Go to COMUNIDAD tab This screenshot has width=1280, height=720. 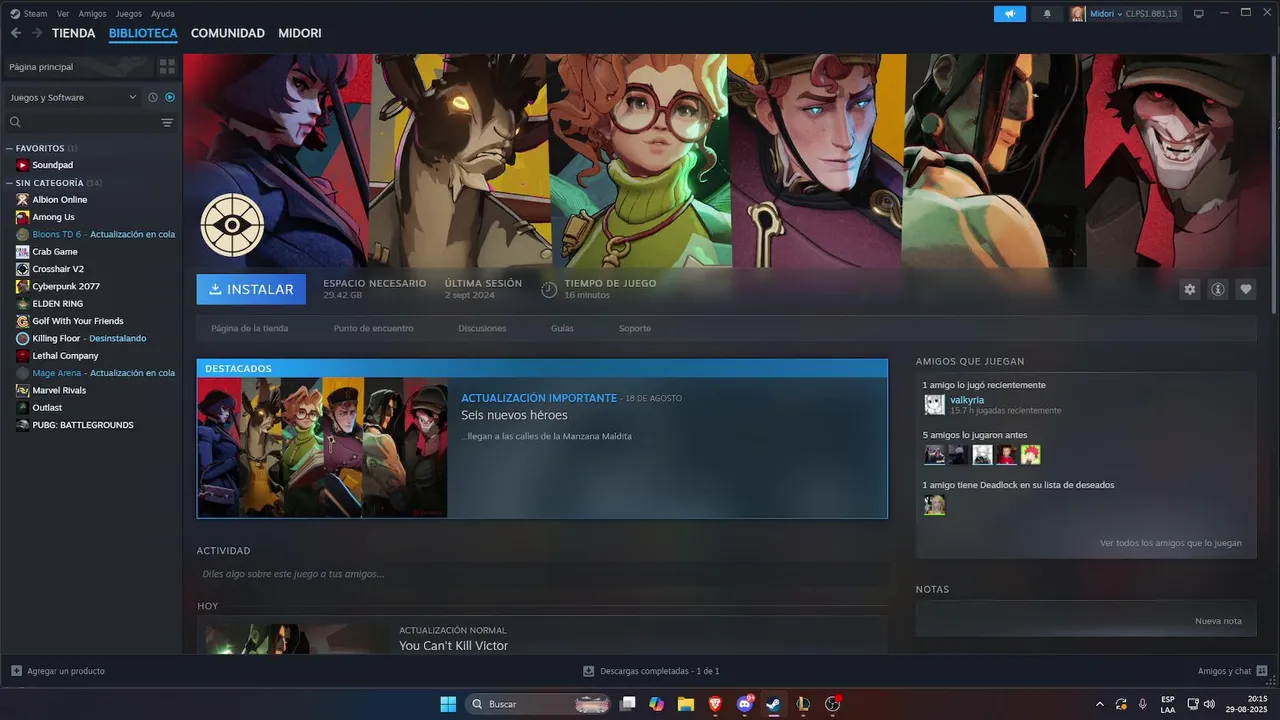pos(228,33)
